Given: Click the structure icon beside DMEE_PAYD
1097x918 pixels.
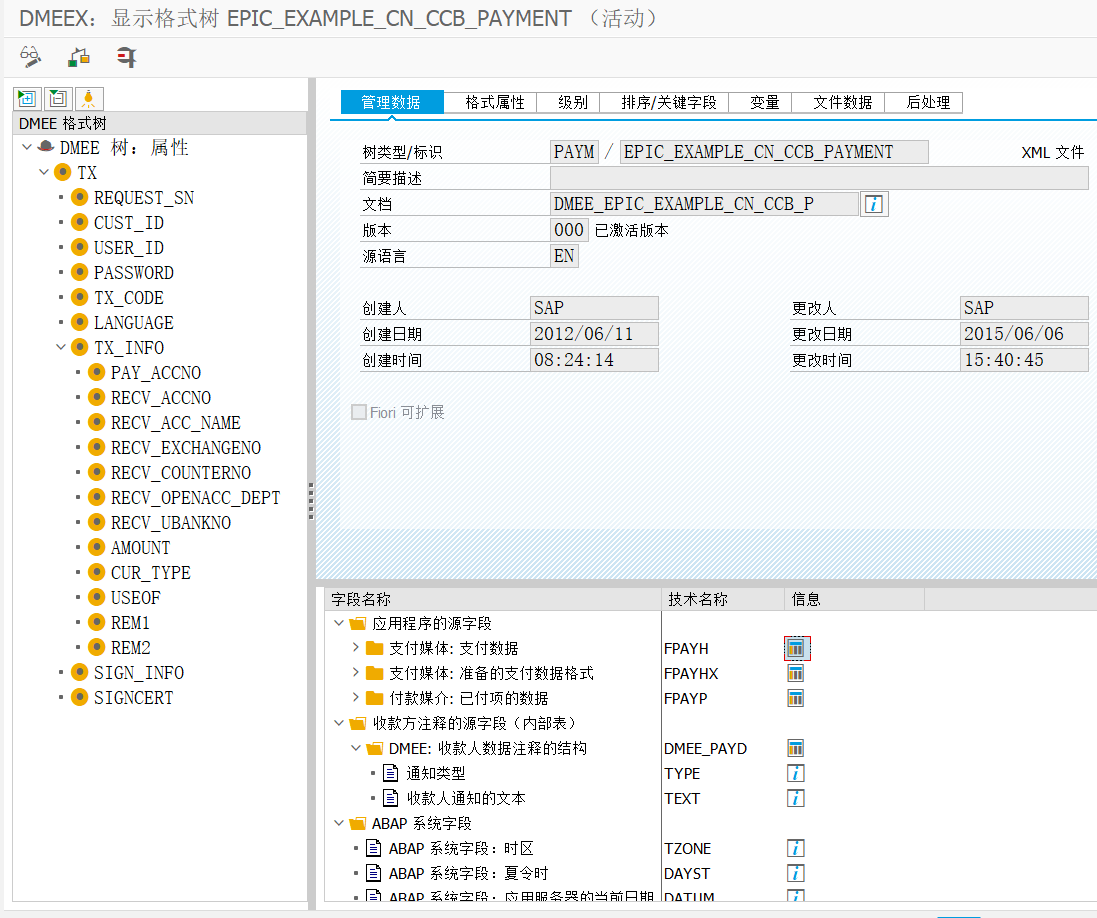Looking at the screenshot, I should [x=795, y=748].
